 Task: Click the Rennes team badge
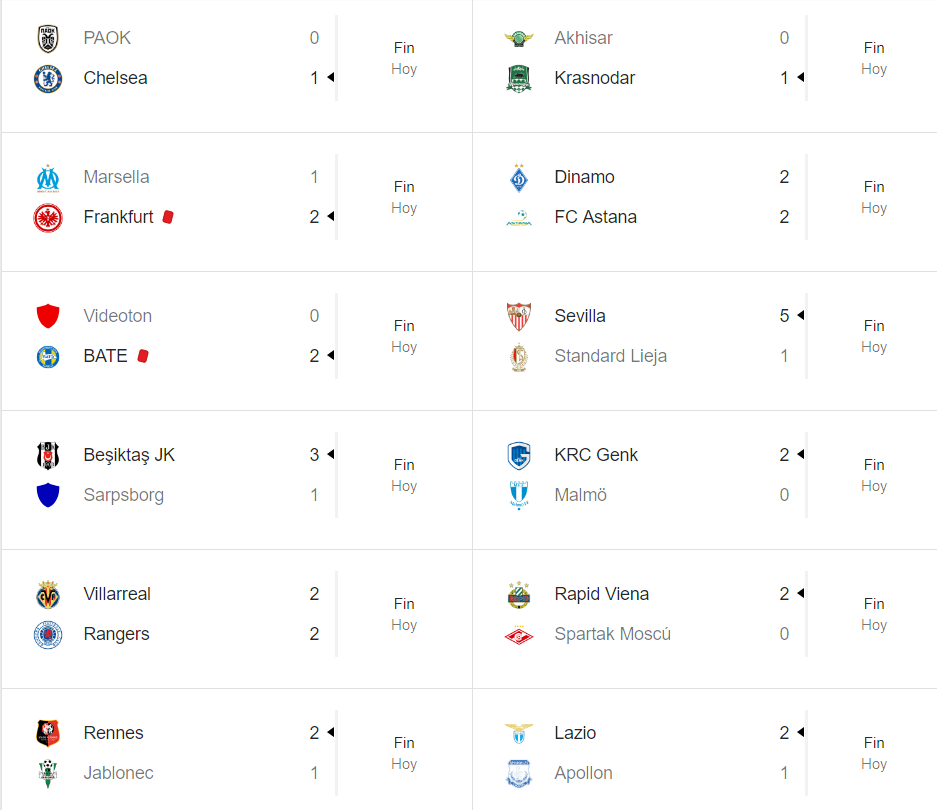48,733
